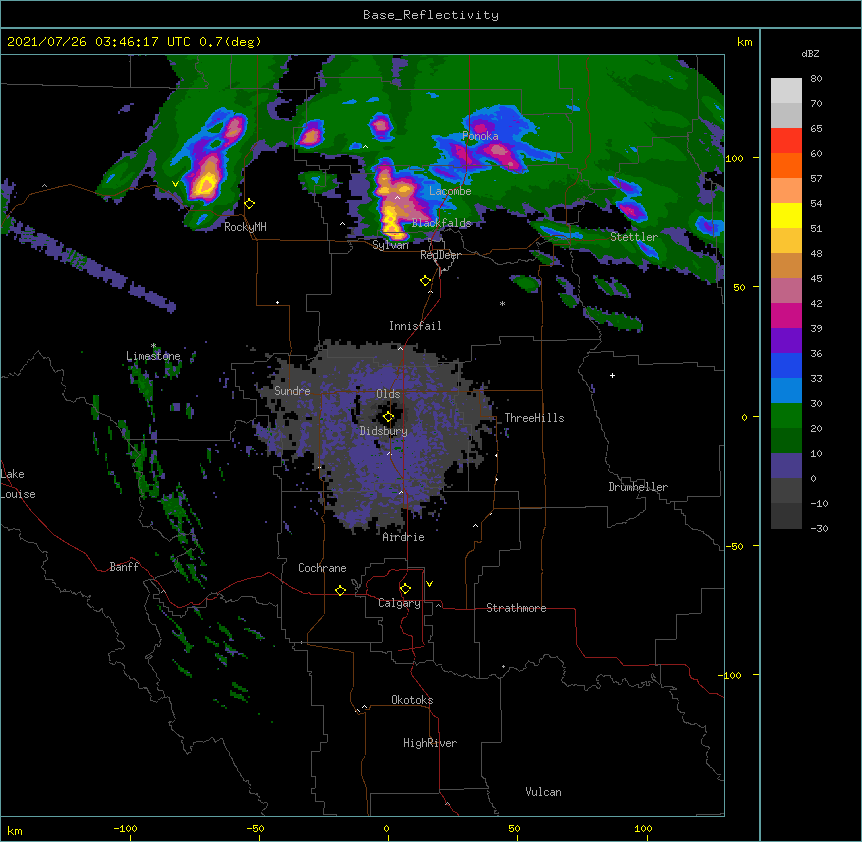Click the Innisfail label
Viewport: 862px width, 842px height.
pos(415,326)
